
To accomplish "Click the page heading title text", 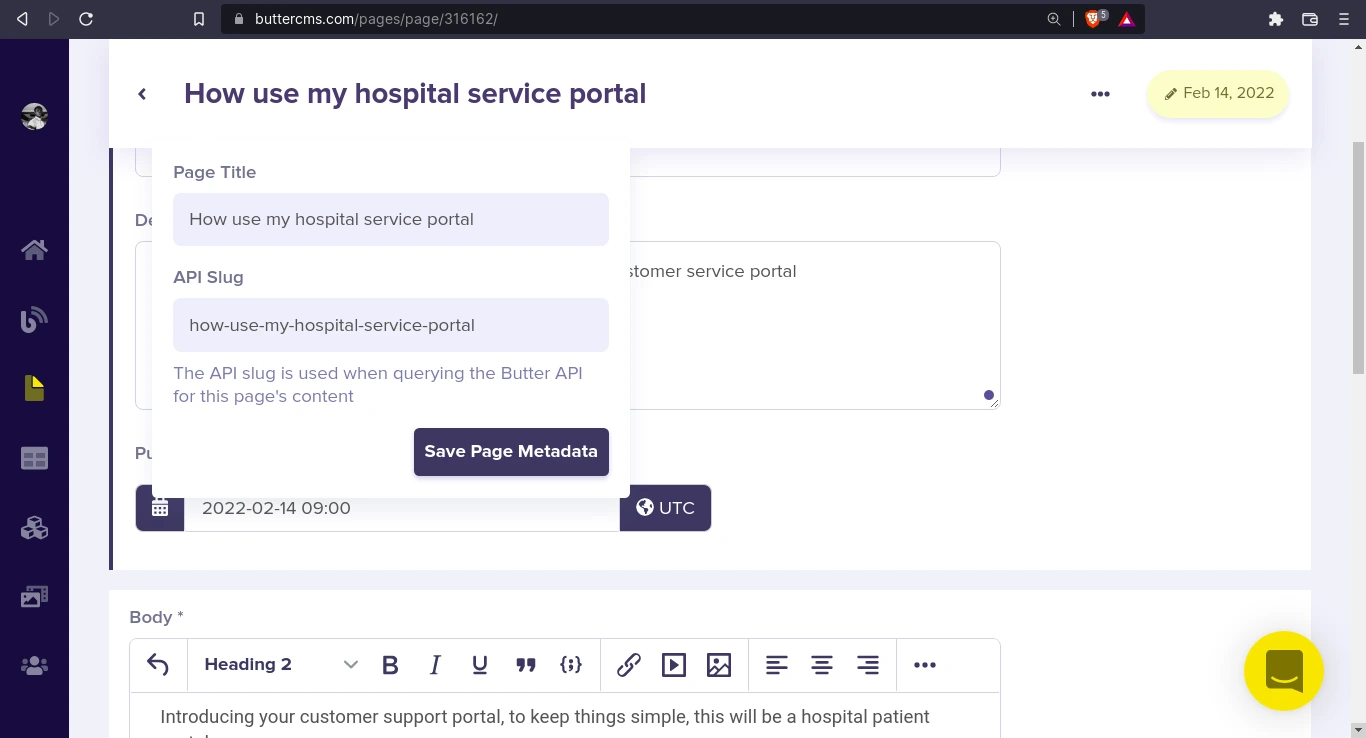I will [x=415, y=93].
